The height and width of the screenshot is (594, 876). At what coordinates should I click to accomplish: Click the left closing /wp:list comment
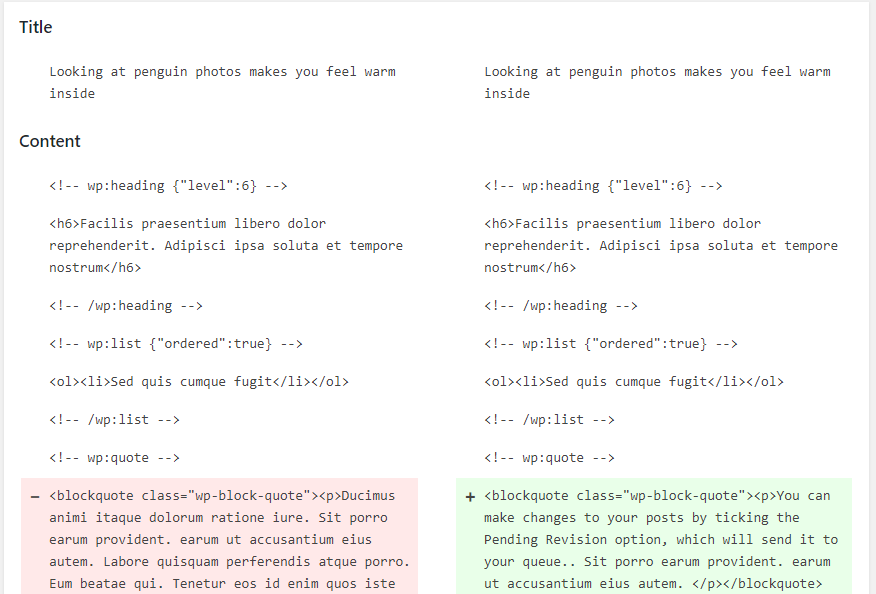(x=114, y=420)
